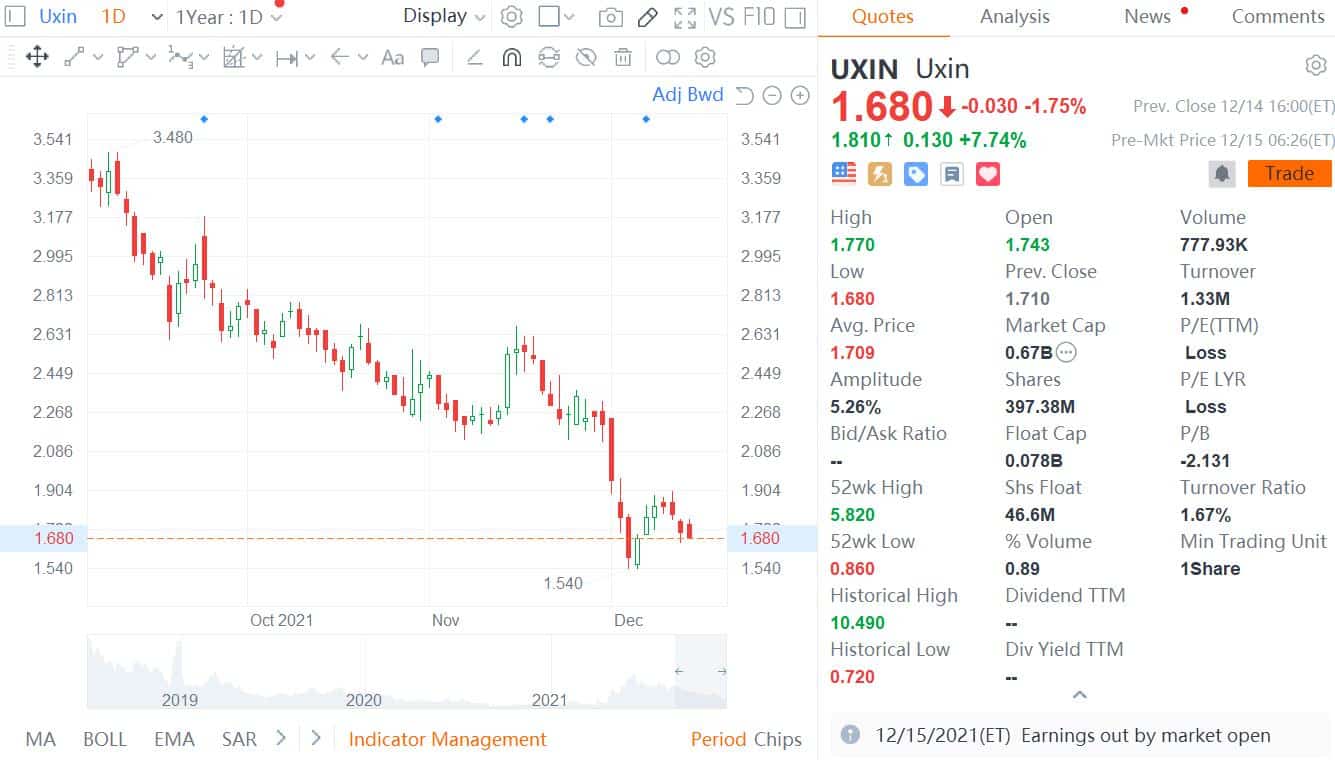The height and width of the screenshot is (760, 1335).
Task: Open the 1Year : 1D timeframe dropdown
Action: point(220,17)
